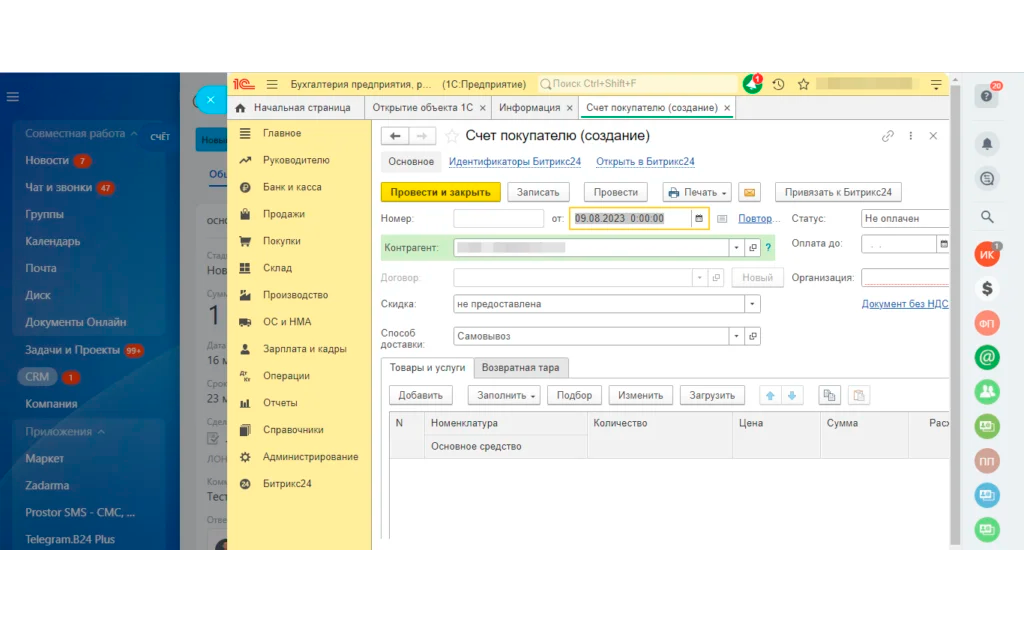Screen dimensions: 1024x622
Task: Open the Статус dropdown field
Action: (904, 218)
